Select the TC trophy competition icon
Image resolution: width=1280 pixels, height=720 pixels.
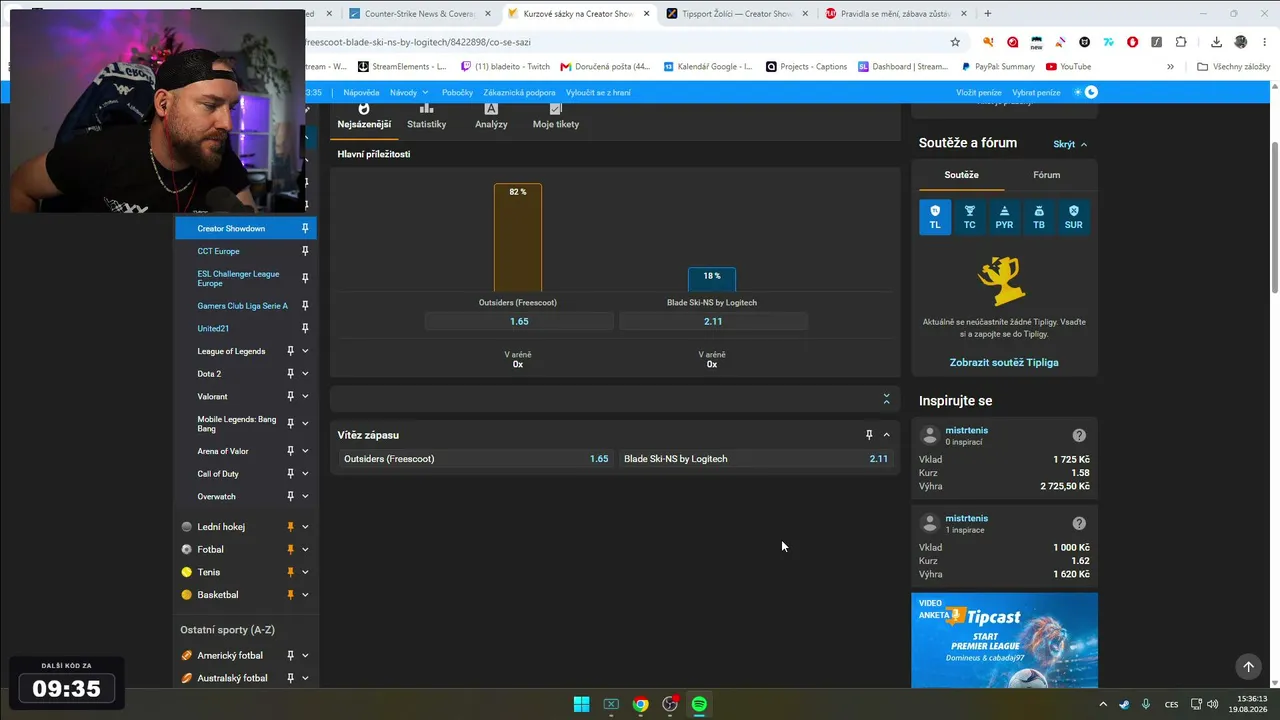click(x=970, y=217)
